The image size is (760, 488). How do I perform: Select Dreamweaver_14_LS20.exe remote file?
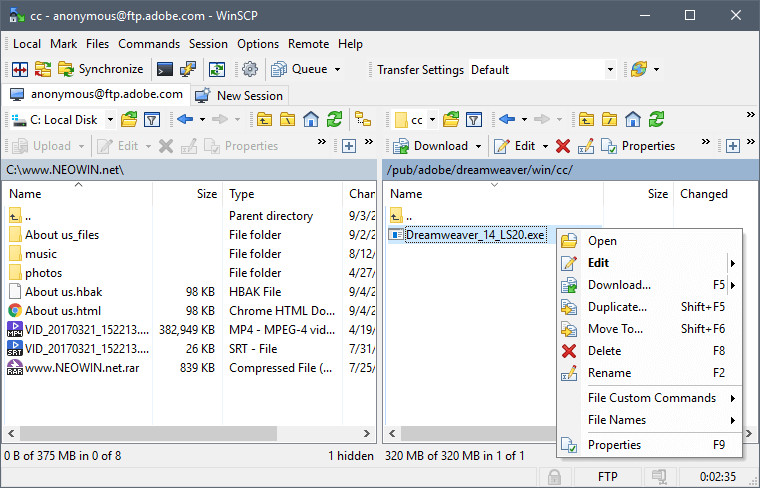coord(475,235)
